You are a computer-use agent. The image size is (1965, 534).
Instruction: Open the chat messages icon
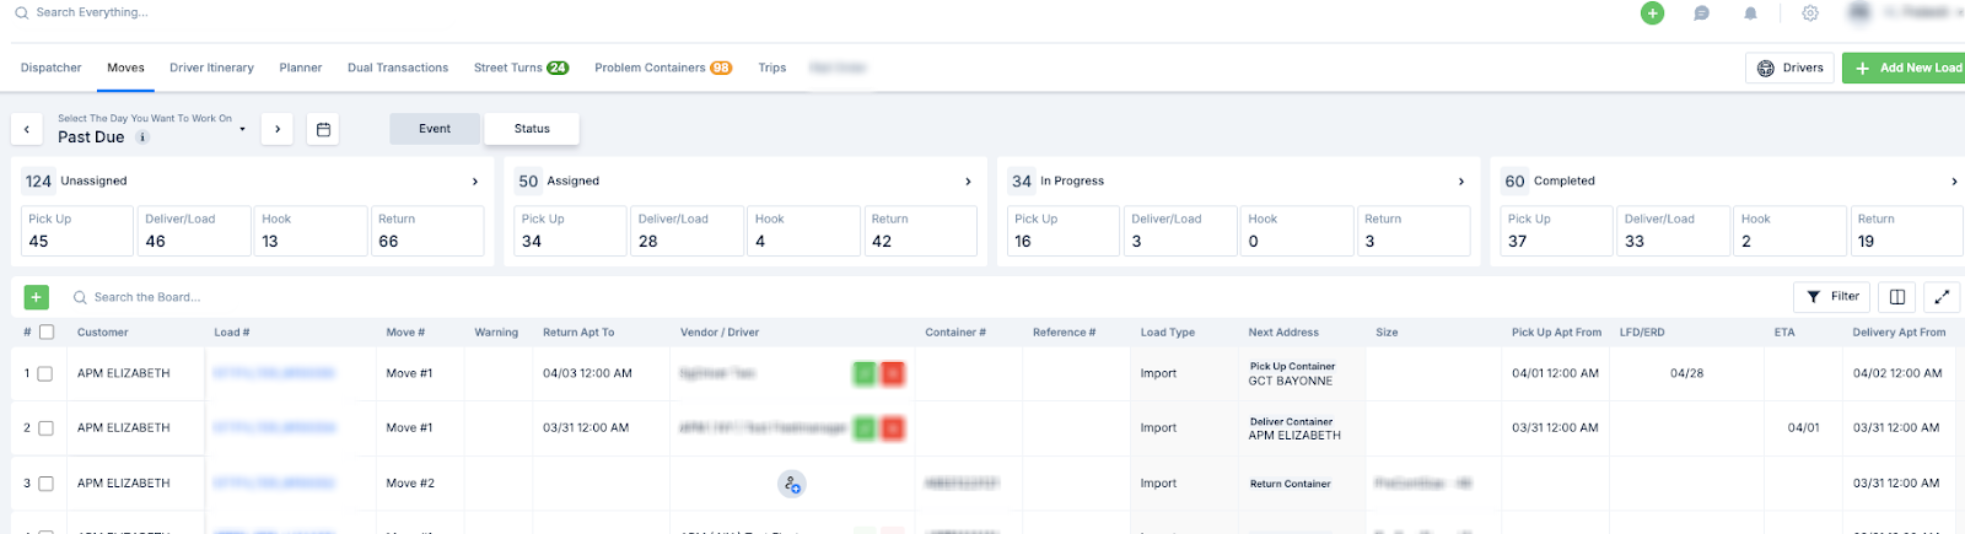[x=1701, y=13]
